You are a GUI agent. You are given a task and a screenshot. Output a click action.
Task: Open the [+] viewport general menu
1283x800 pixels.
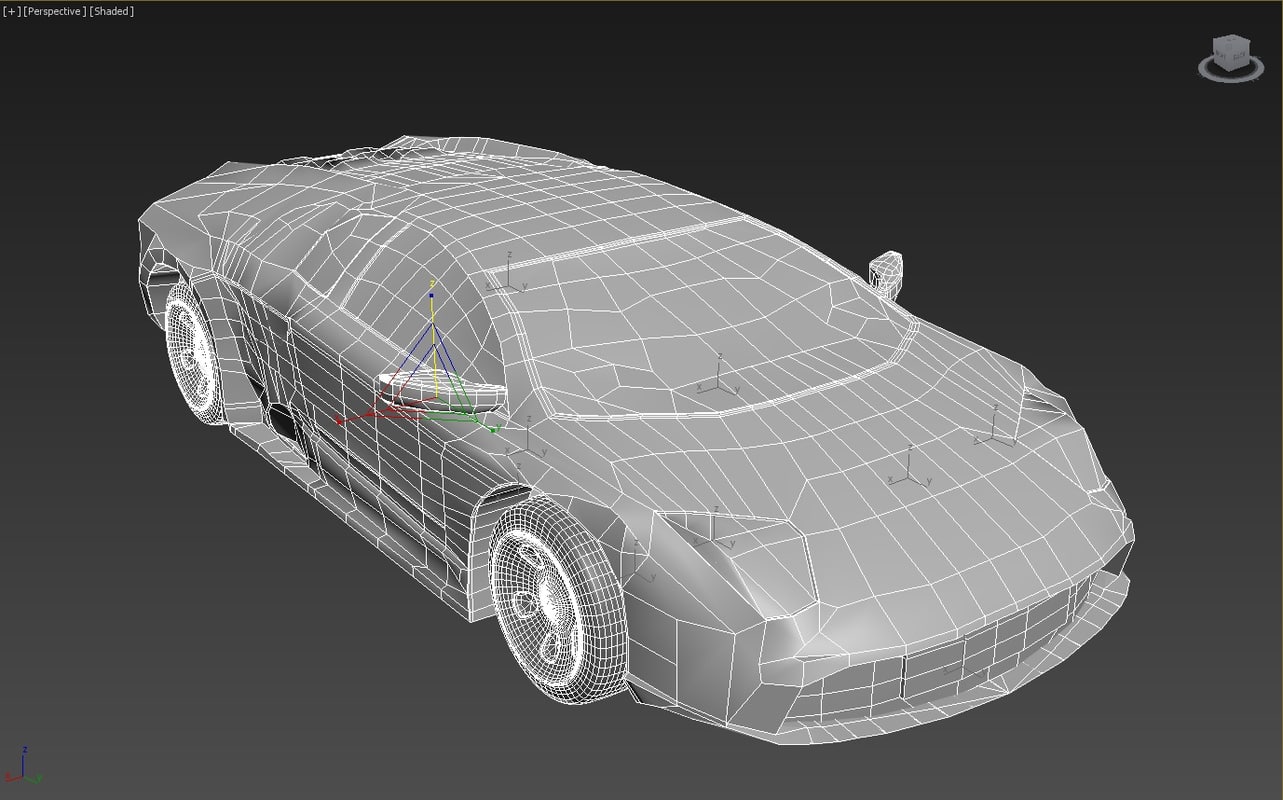(x=10, y=11)
